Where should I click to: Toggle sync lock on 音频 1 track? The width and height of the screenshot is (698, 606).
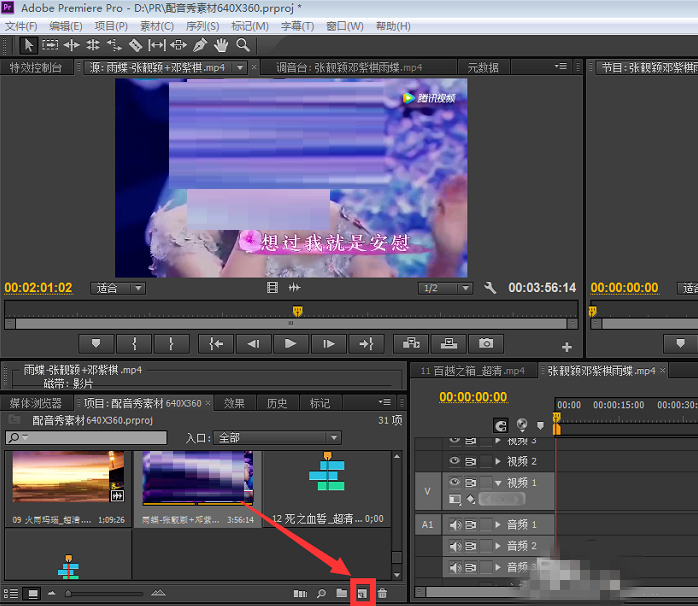[471, 525]
